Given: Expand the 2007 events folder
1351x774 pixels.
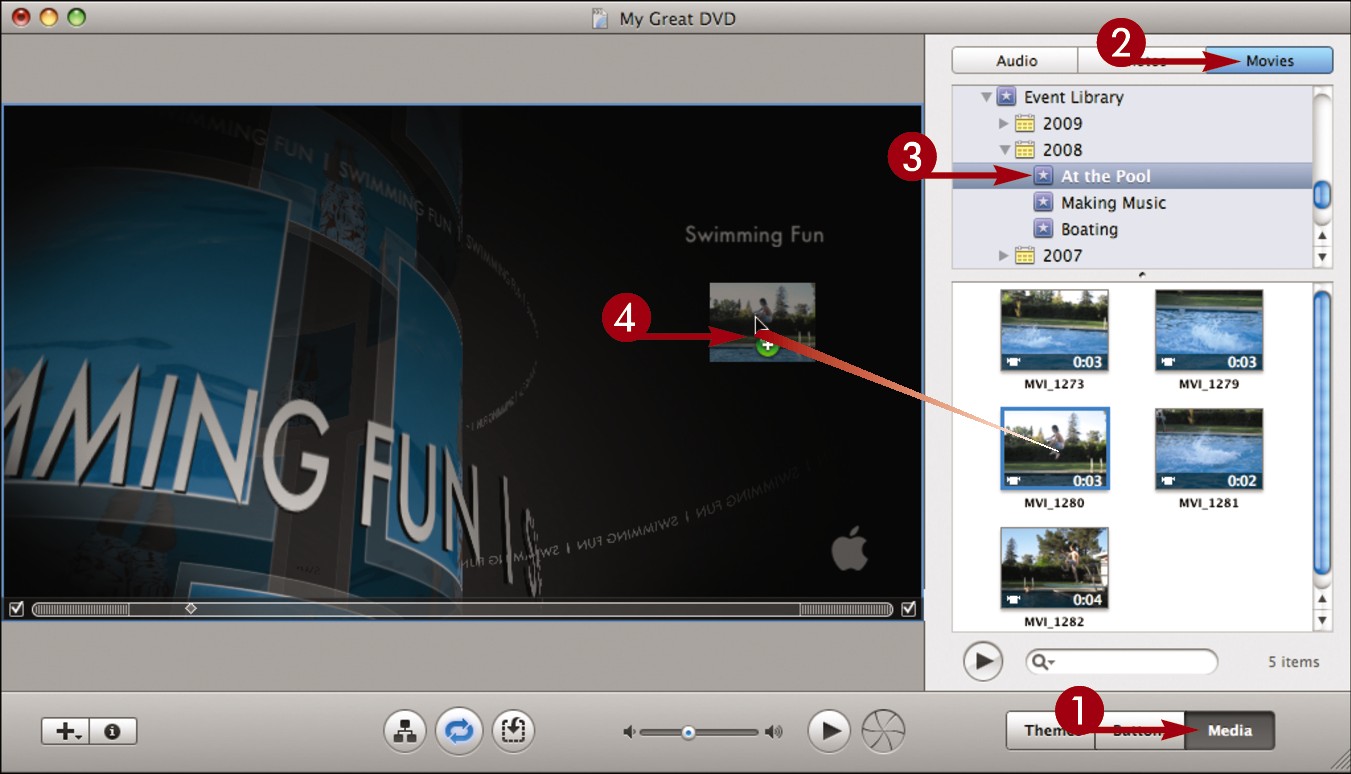Looking at the screenshot, I should (x=1004, y=256).
